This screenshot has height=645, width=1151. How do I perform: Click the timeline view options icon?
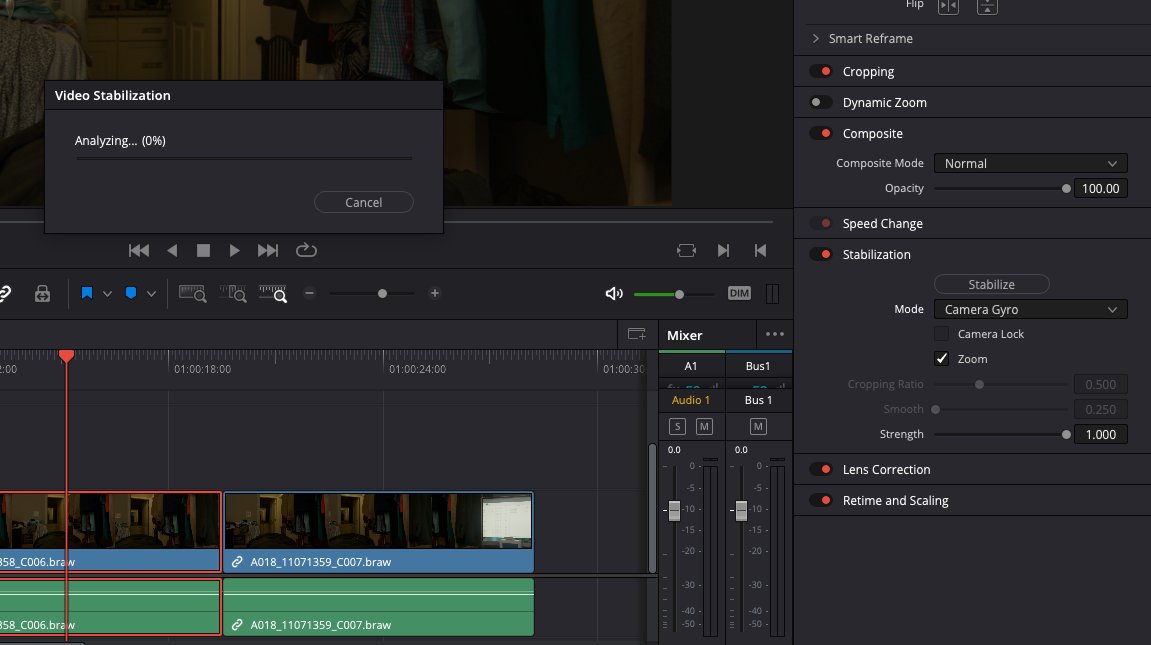coord(636,335)
